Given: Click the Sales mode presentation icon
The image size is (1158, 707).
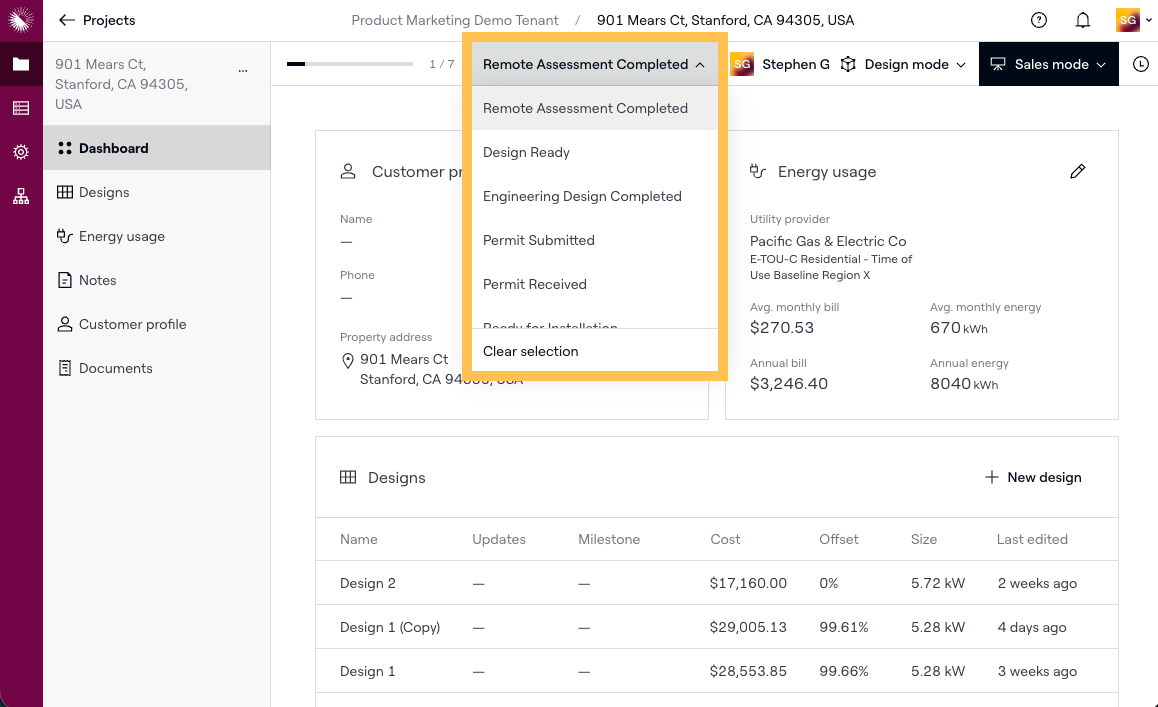Looking at the screenshot, I should click(998, 64).
